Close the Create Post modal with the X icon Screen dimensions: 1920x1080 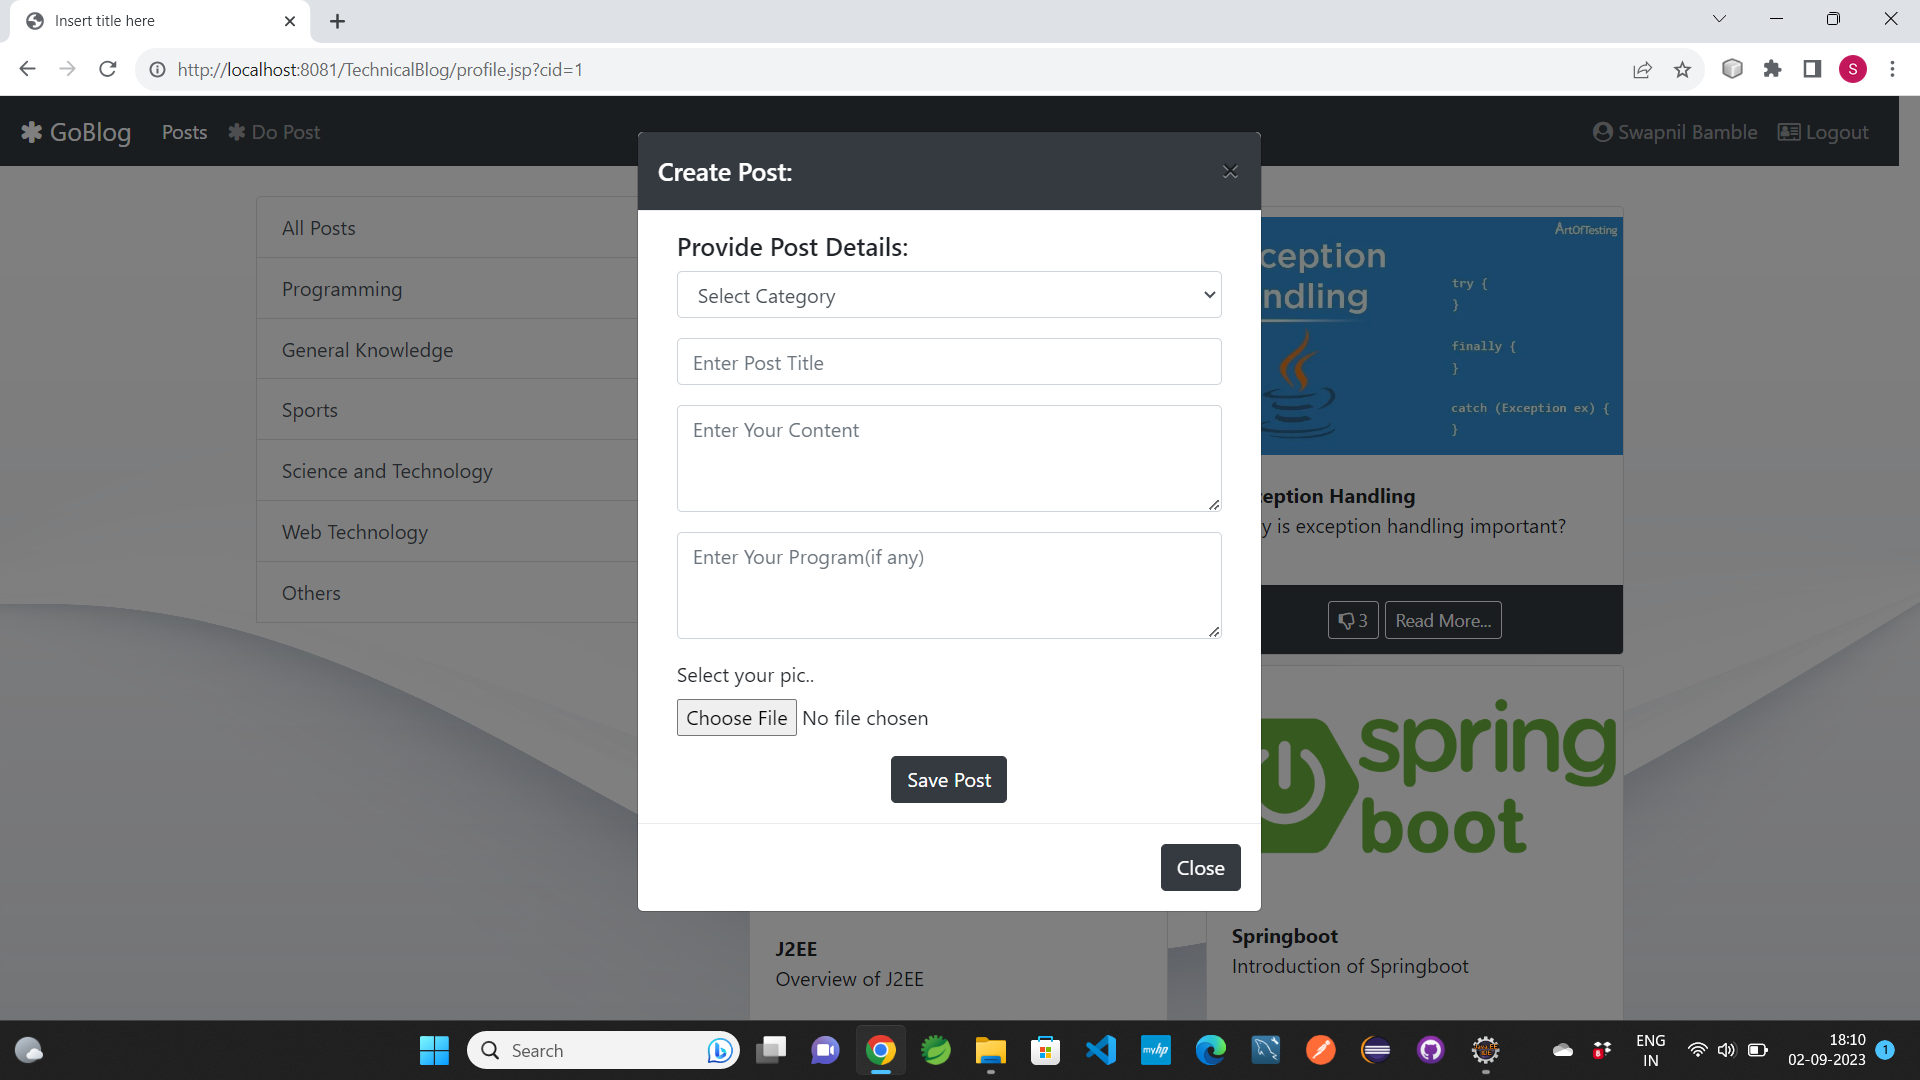1230,172
